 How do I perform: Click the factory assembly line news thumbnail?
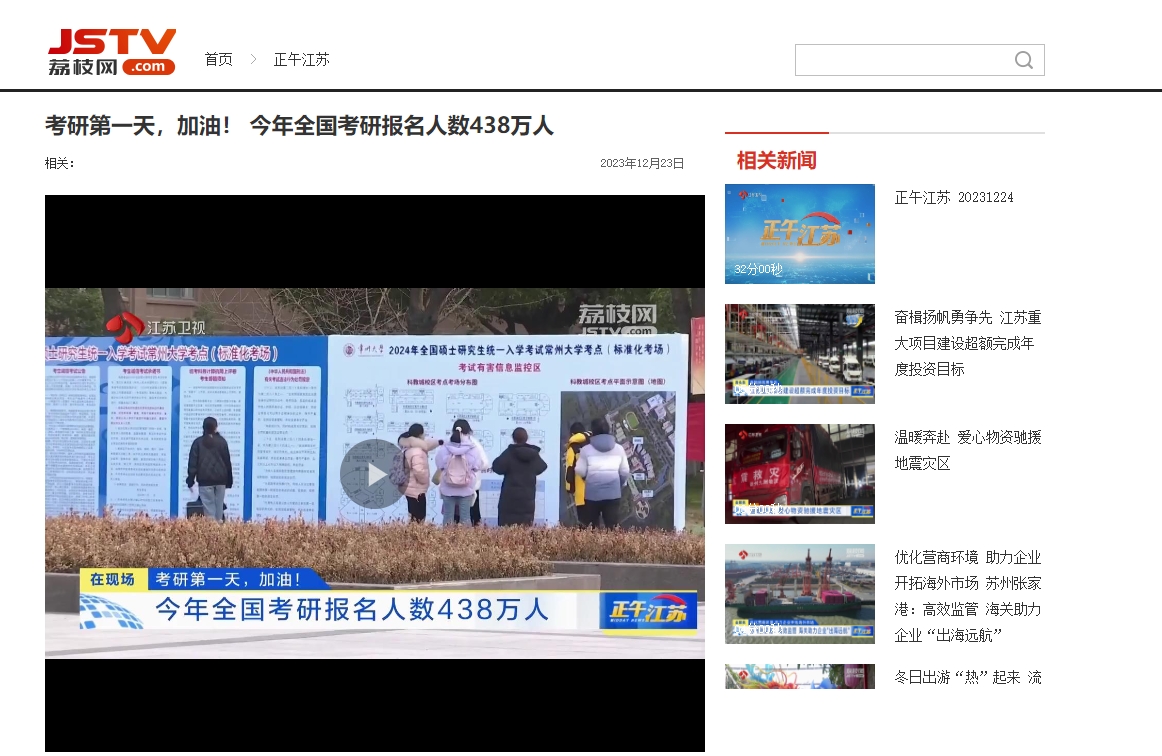[799, 354]
